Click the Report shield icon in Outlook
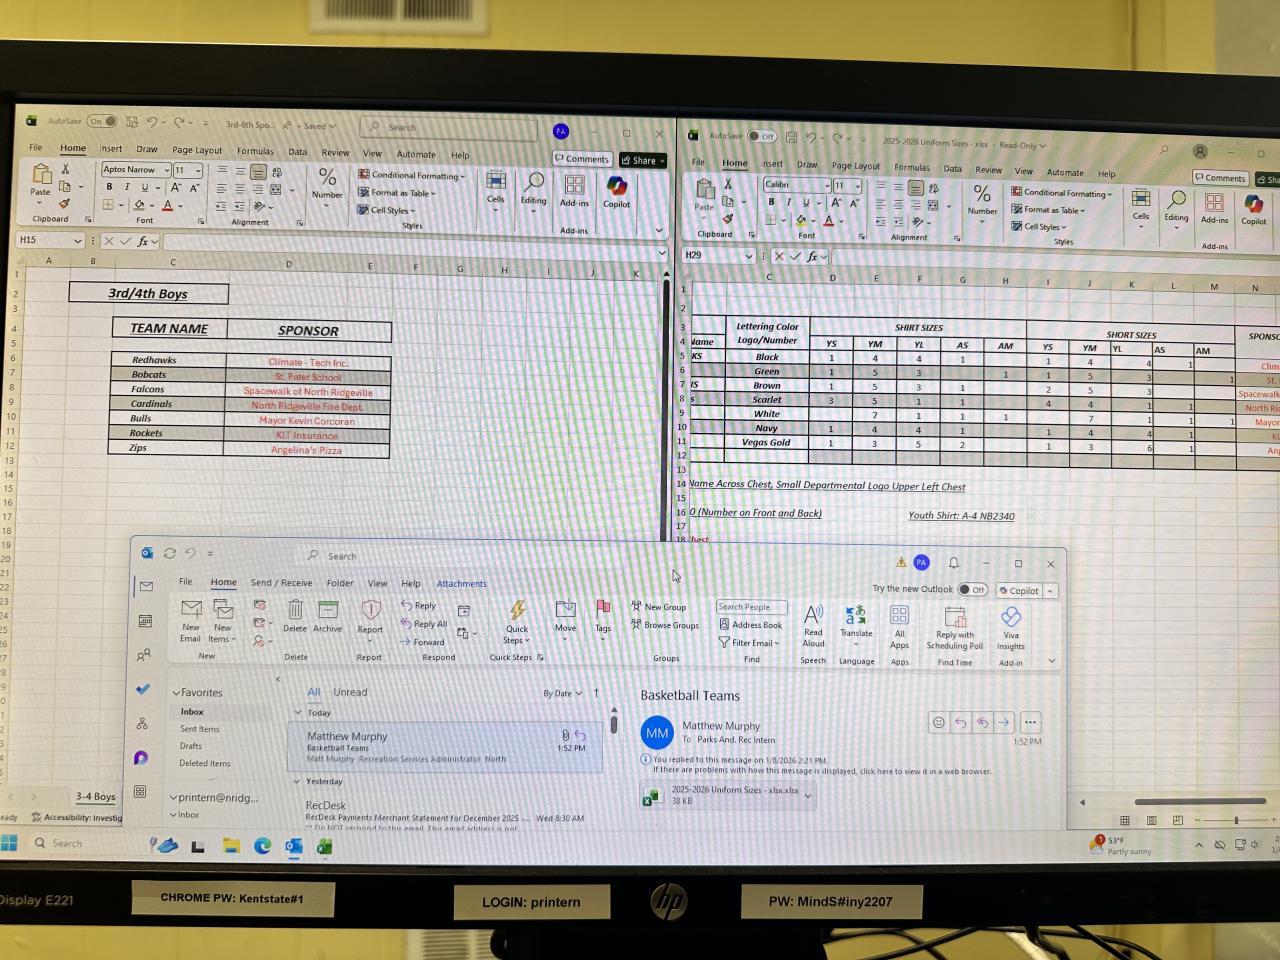This screenshot has height=960, width=1280. tap(371, 609)
